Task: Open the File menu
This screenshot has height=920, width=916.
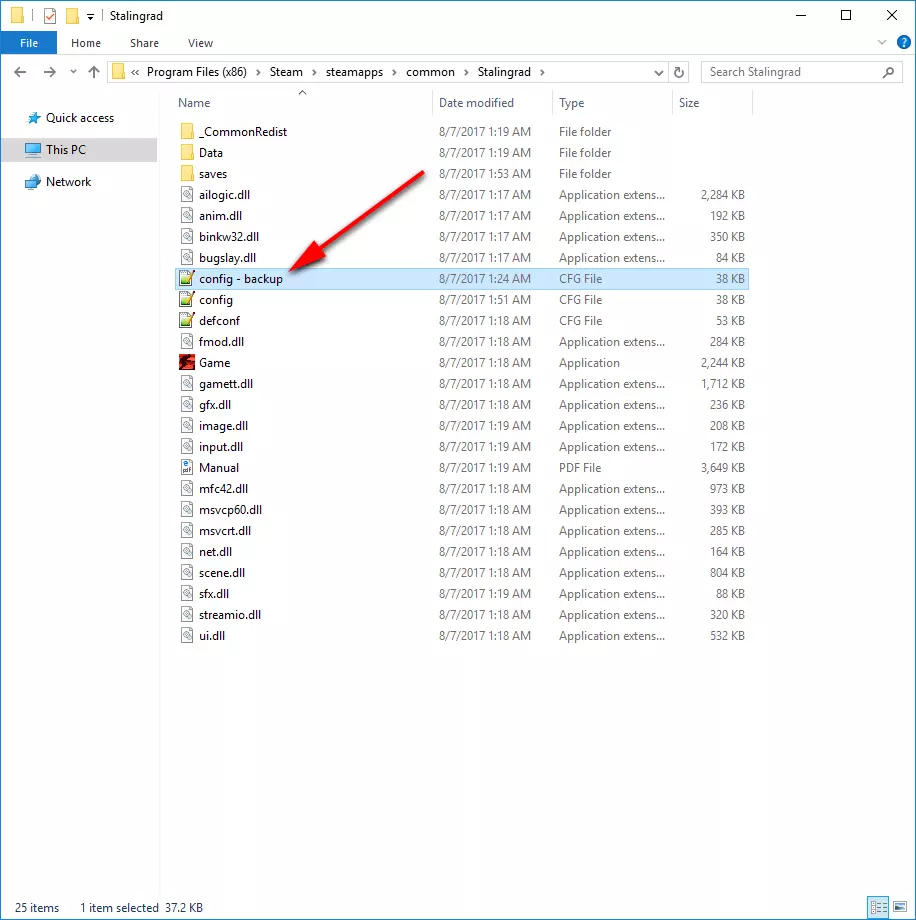Action: click(x=29, y=43)
